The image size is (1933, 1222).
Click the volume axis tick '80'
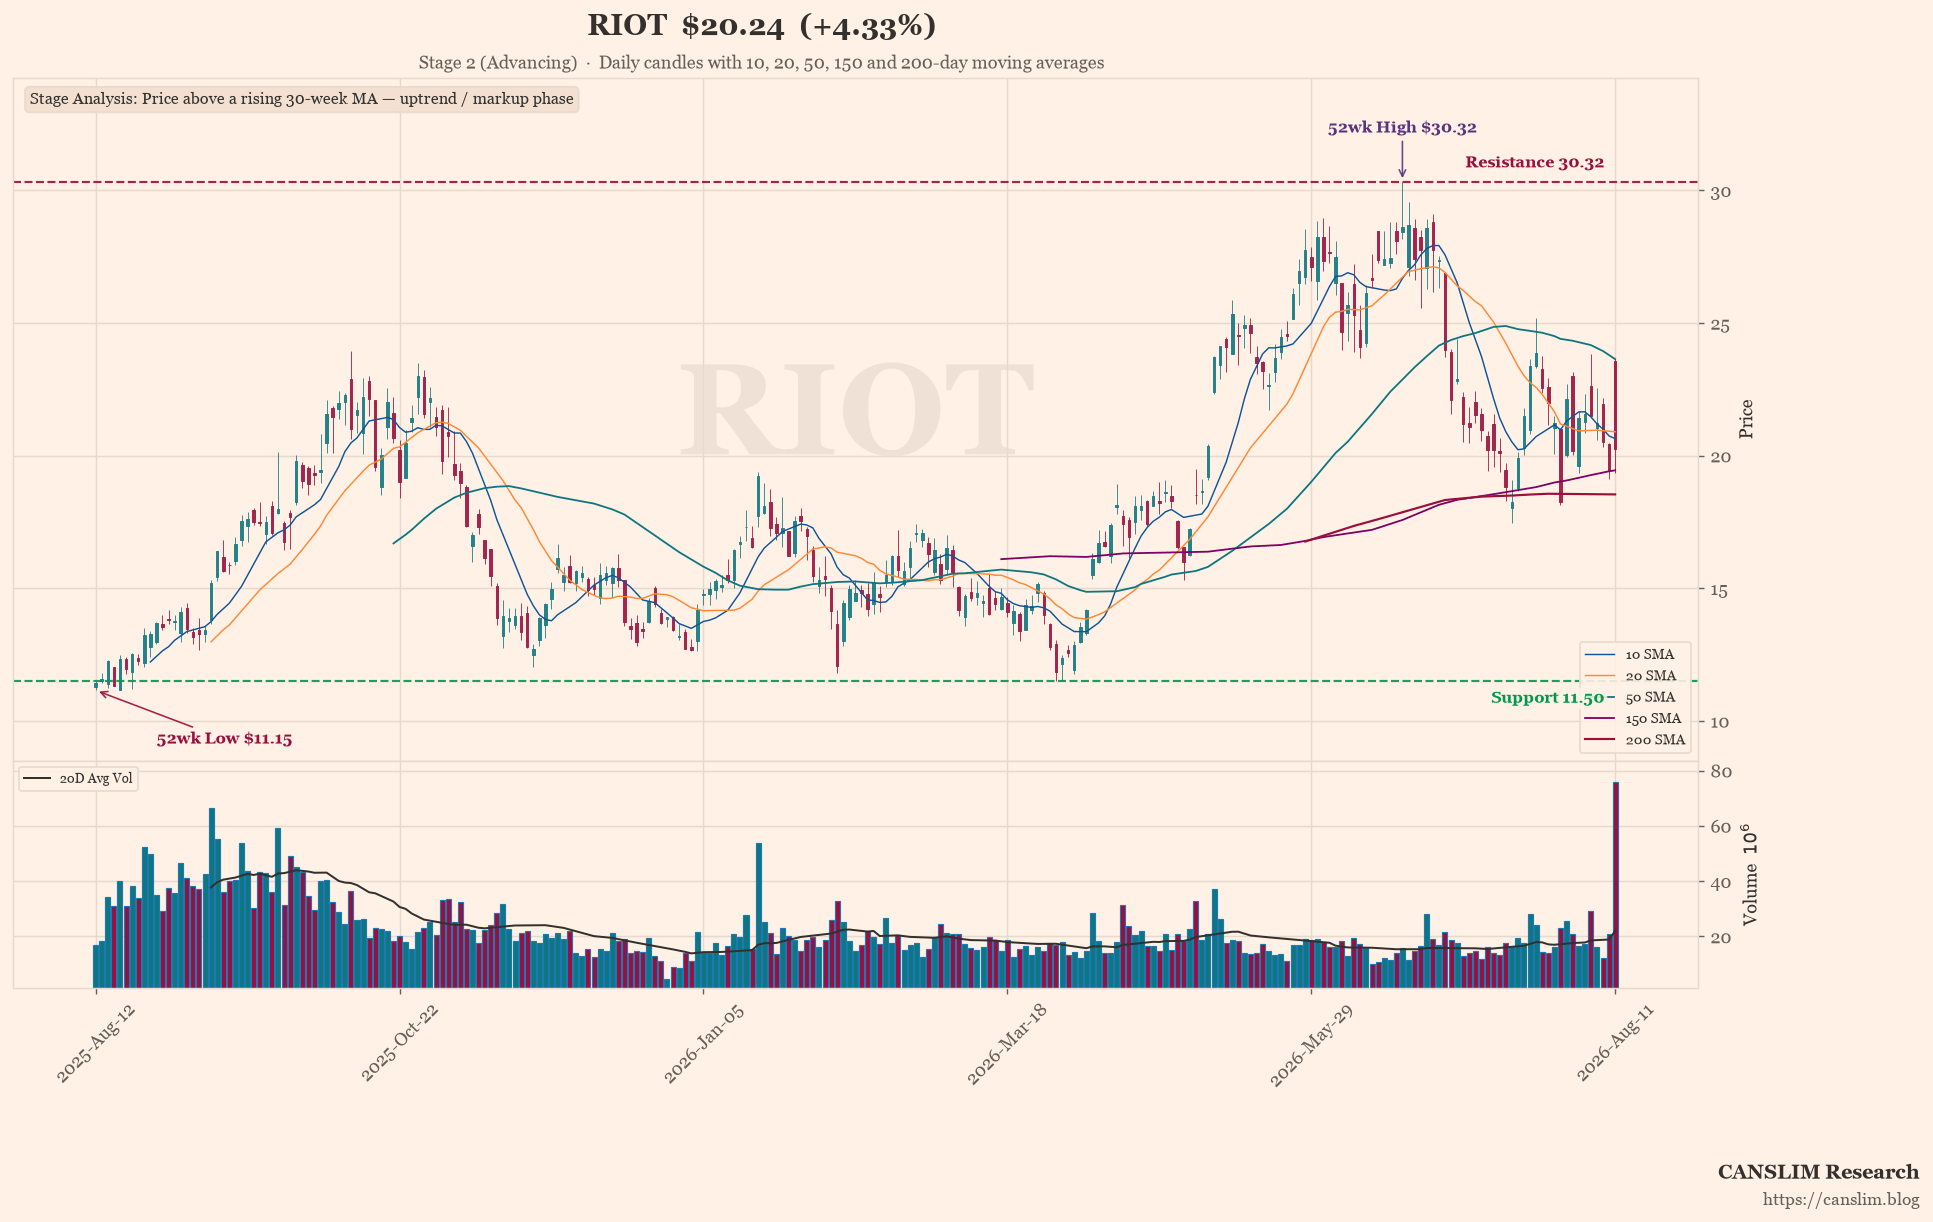tap(1721, 772)
